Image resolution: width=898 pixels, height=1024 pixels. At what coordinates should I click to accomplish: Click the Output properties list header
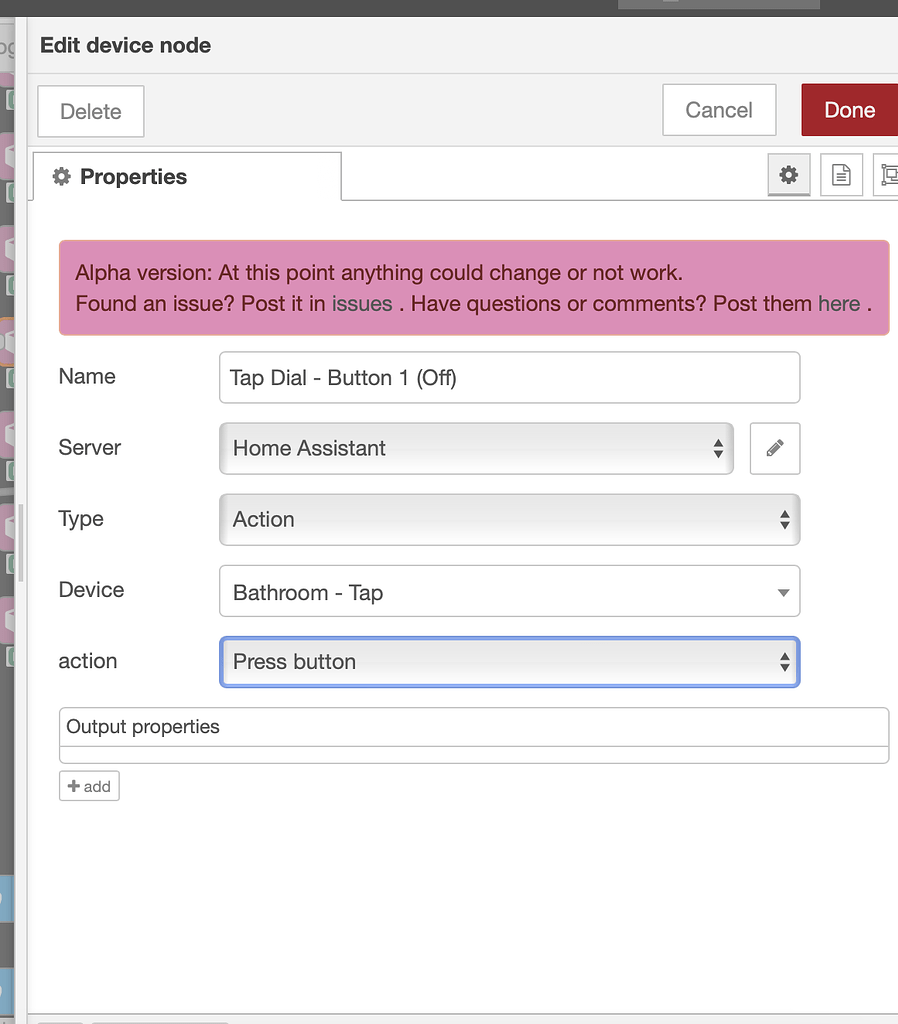473,727
